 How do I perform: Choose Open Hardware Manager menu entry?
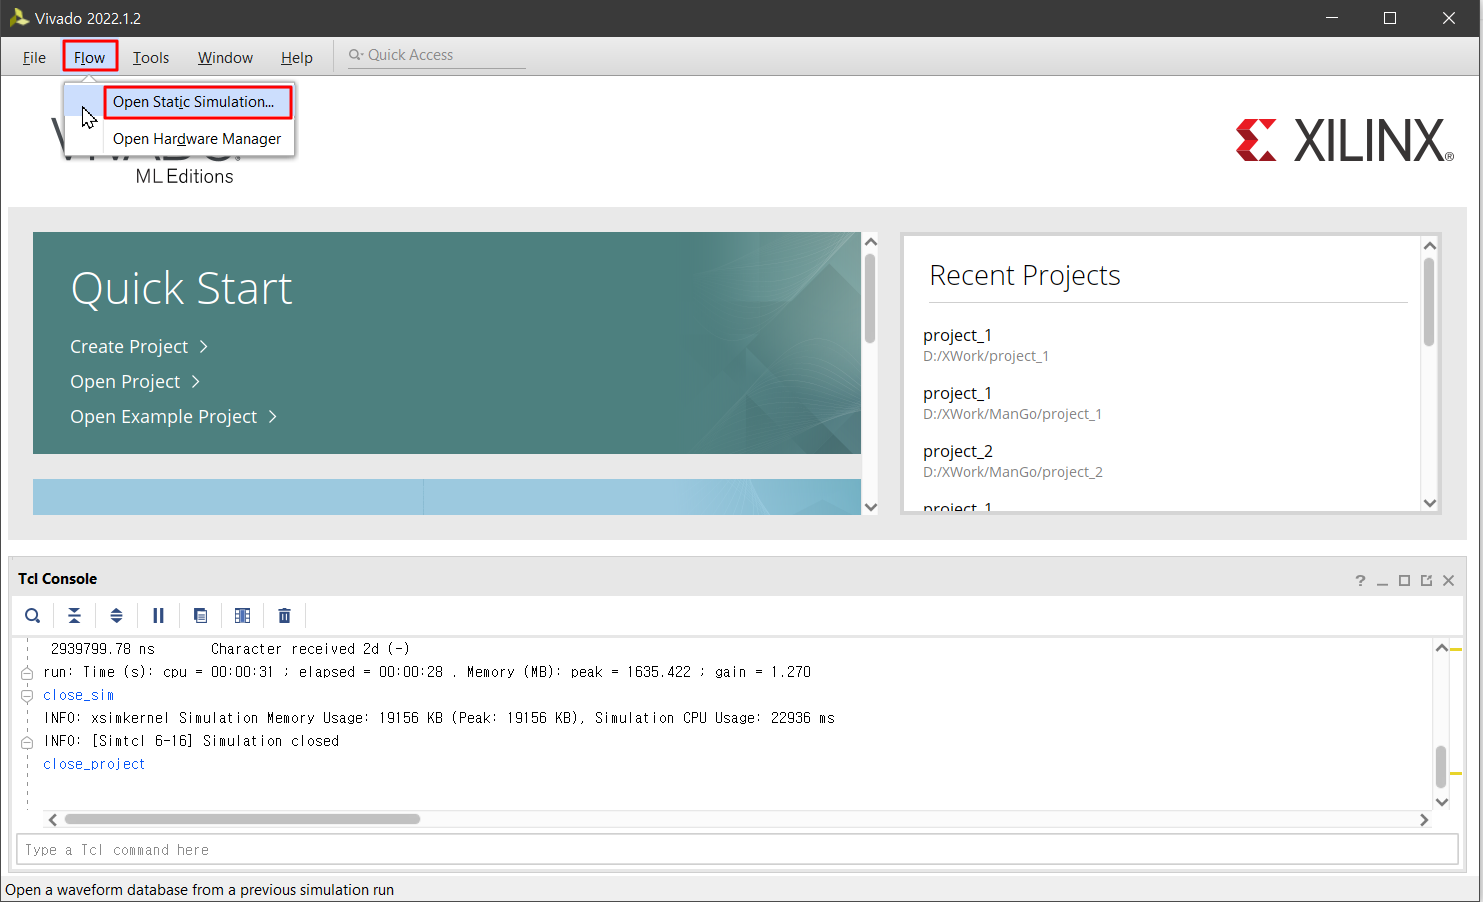(x=197, y=139)
